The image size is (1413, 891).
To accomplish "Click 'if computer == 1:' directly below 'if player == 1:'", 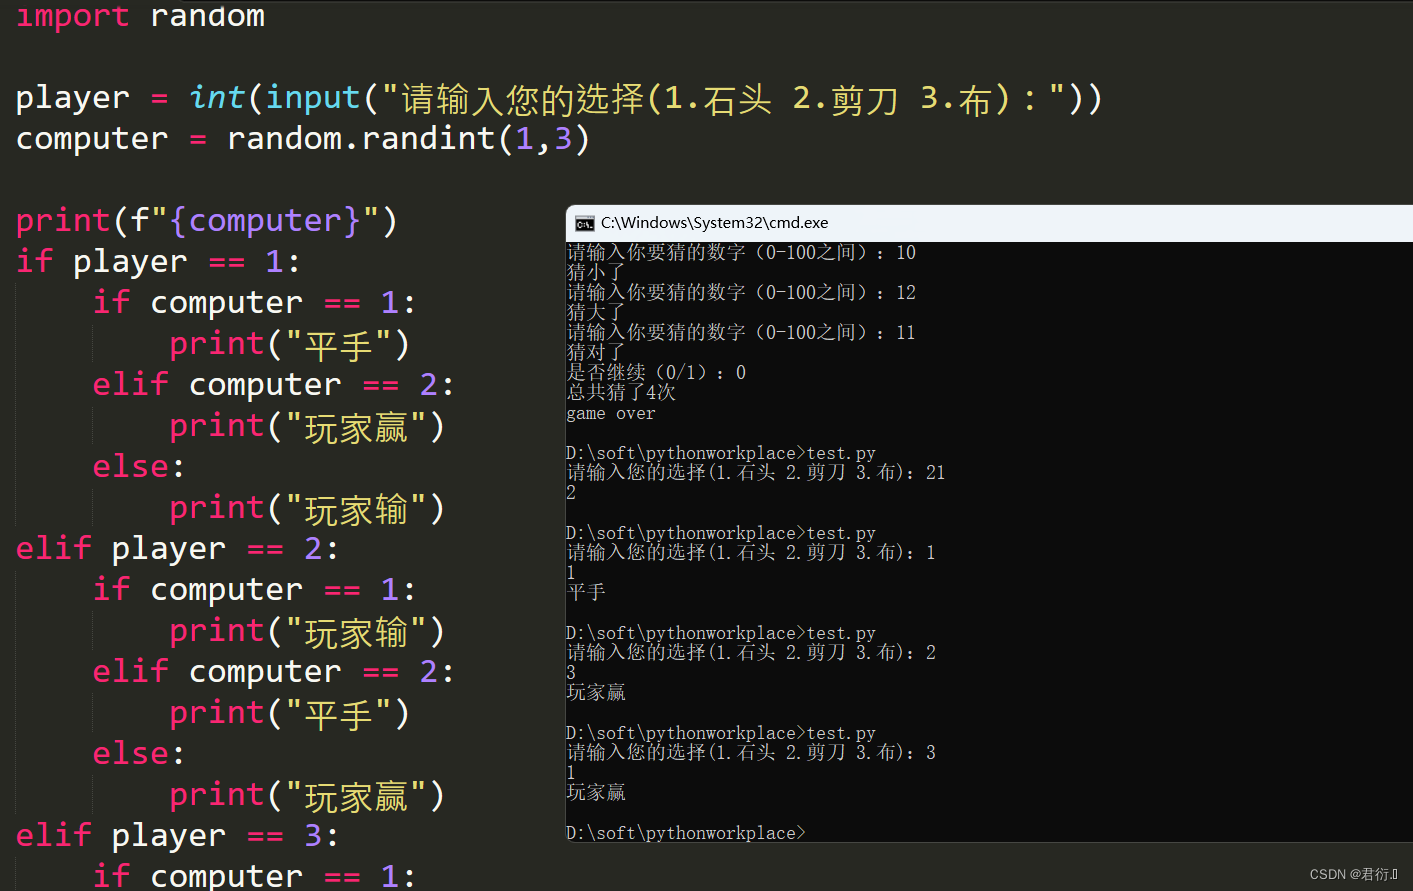I will [254, 303].
